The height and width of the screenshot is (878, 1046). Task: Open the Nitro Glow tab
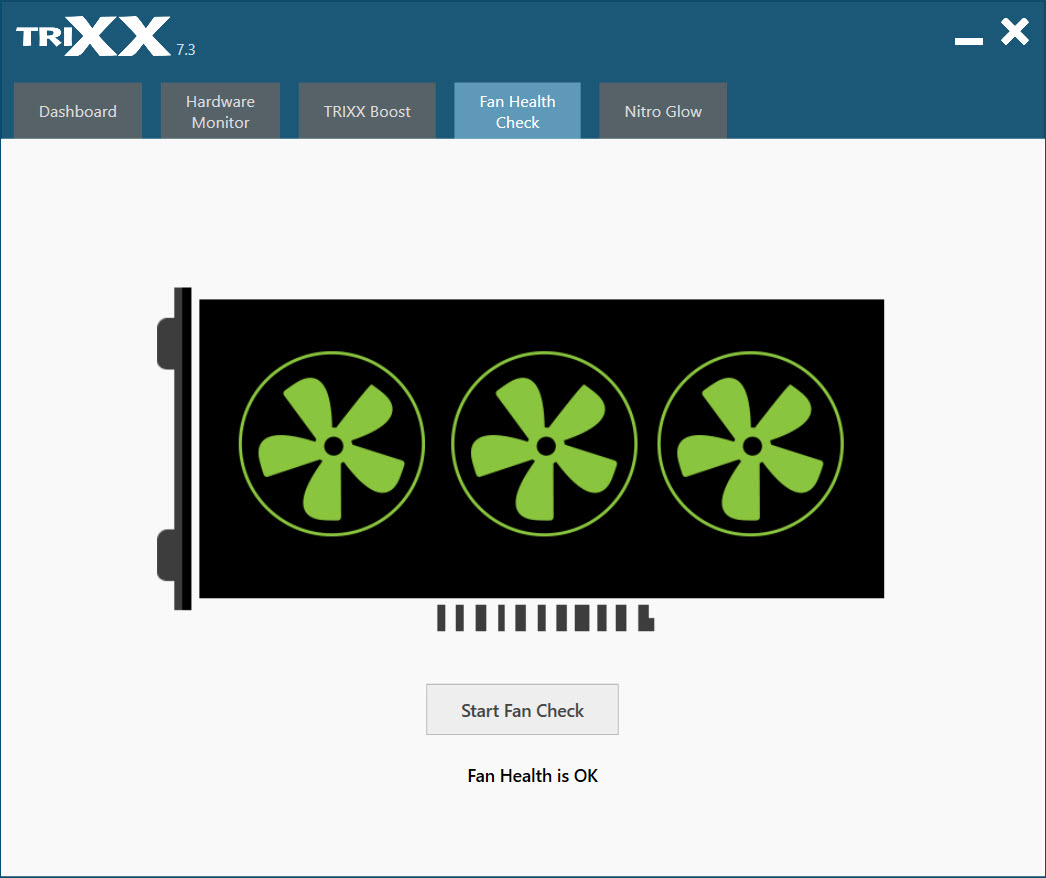[x=663, y=111]
